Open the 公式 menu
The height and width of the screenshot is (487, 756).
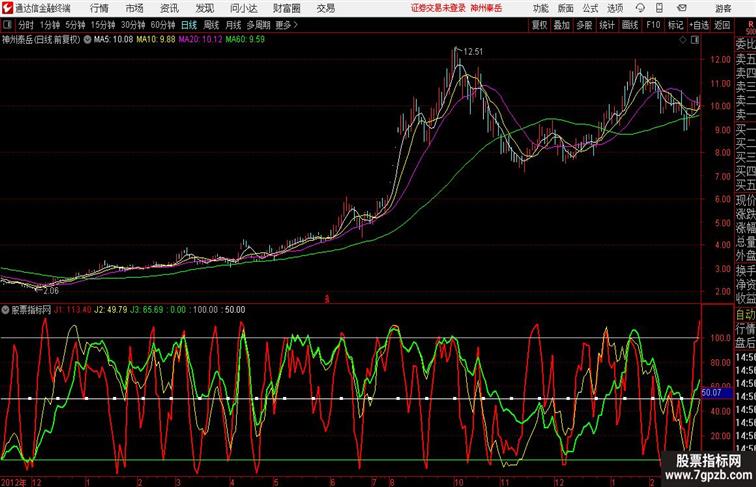click(590, 8)
